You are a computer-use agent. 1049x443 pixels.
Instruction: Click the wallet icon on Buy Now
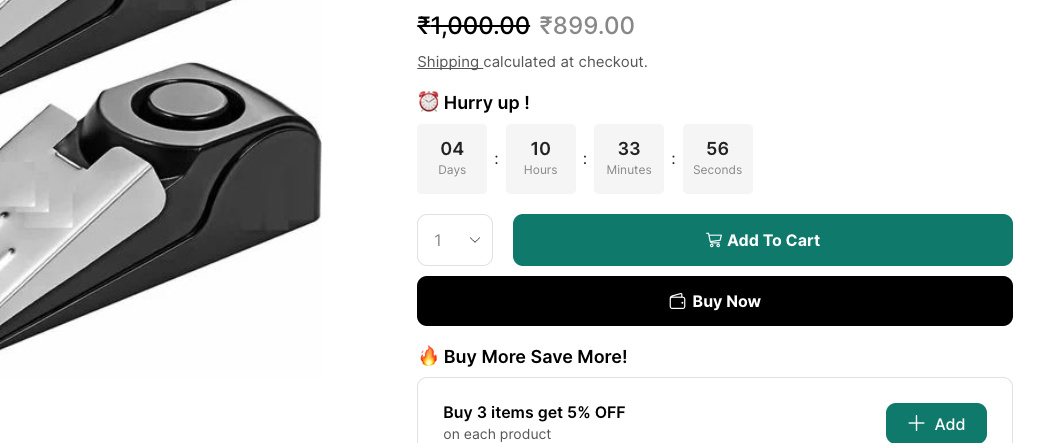(678, 301)
